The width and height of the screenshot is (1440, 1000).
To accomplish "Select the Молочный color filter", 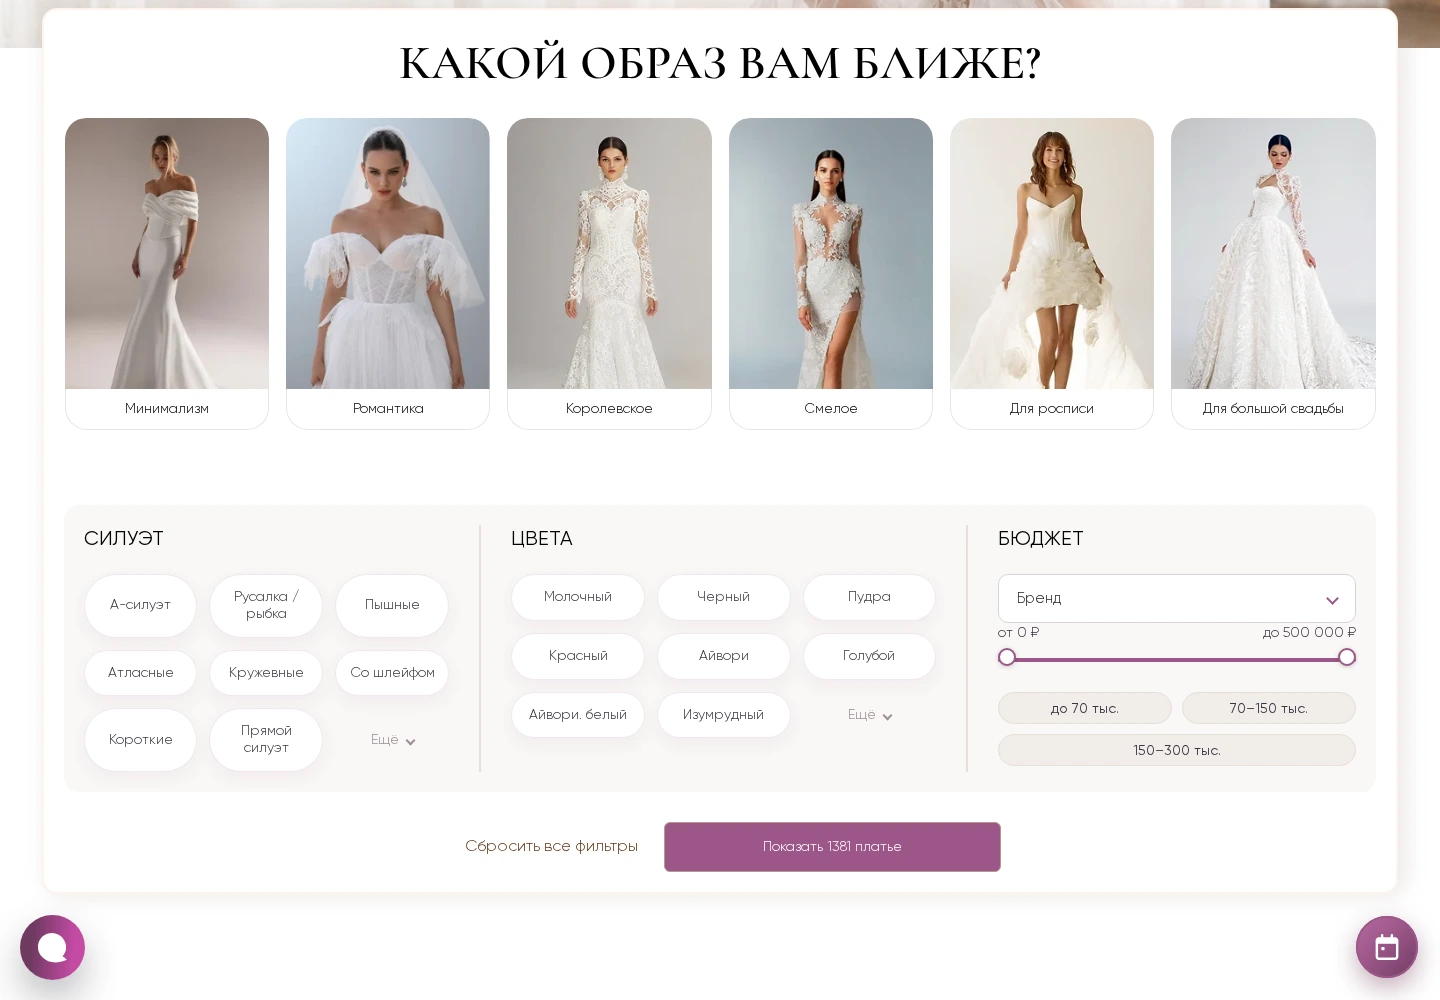I will [578, 597].
